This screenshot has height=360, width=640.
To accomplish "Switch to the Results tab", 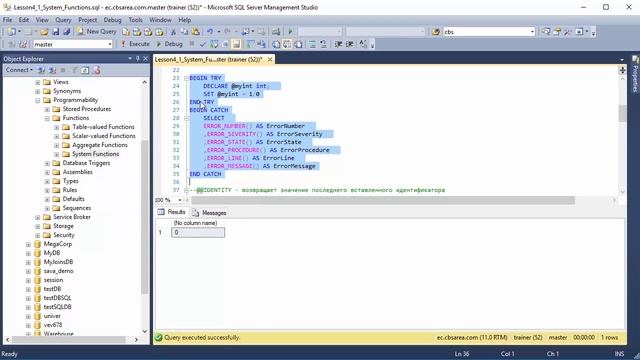I will [x=172, y=212].
